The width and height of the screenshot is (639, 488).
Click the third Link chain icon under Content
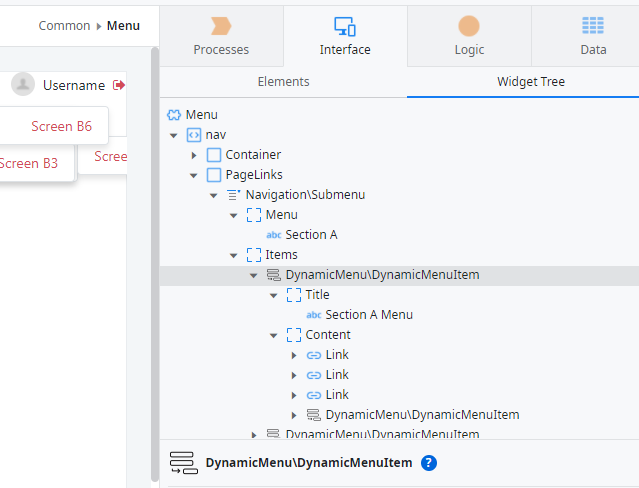(313, 395)
